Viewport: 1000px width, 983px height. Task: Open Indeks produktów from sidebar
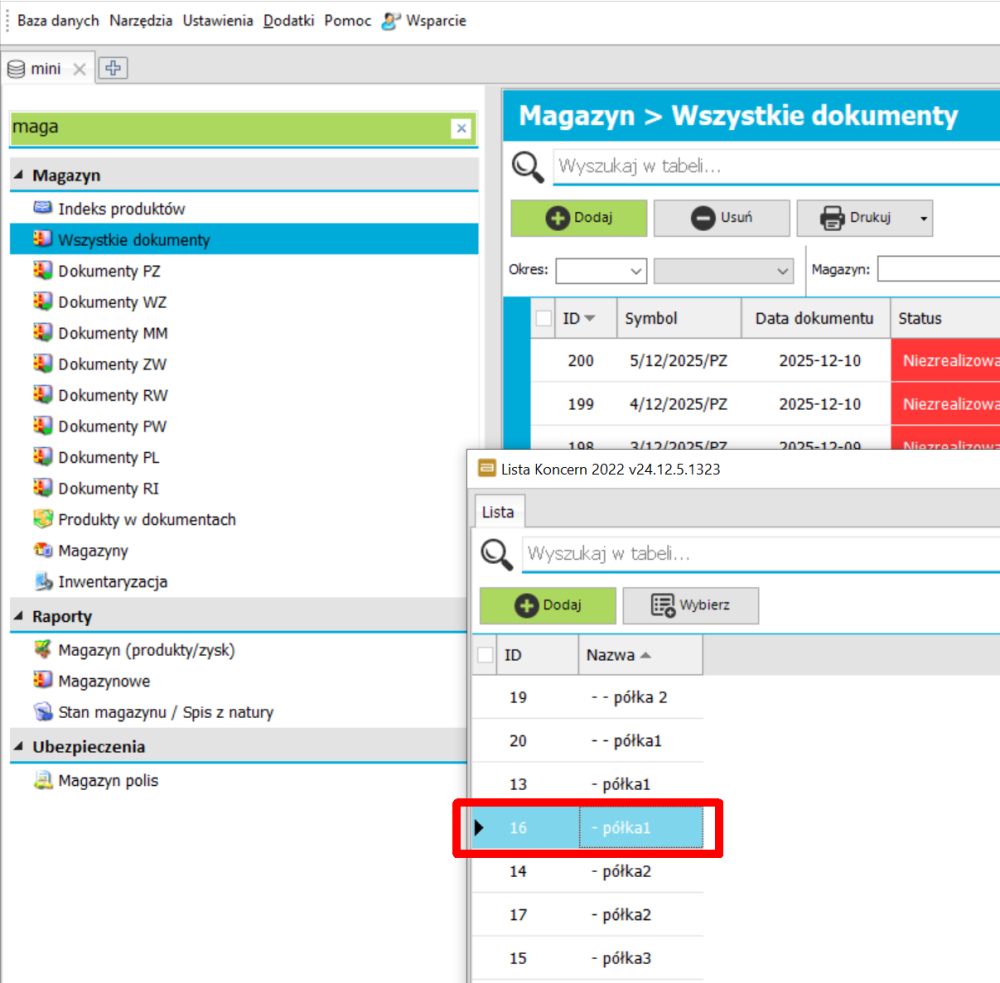tap(121, 209)
